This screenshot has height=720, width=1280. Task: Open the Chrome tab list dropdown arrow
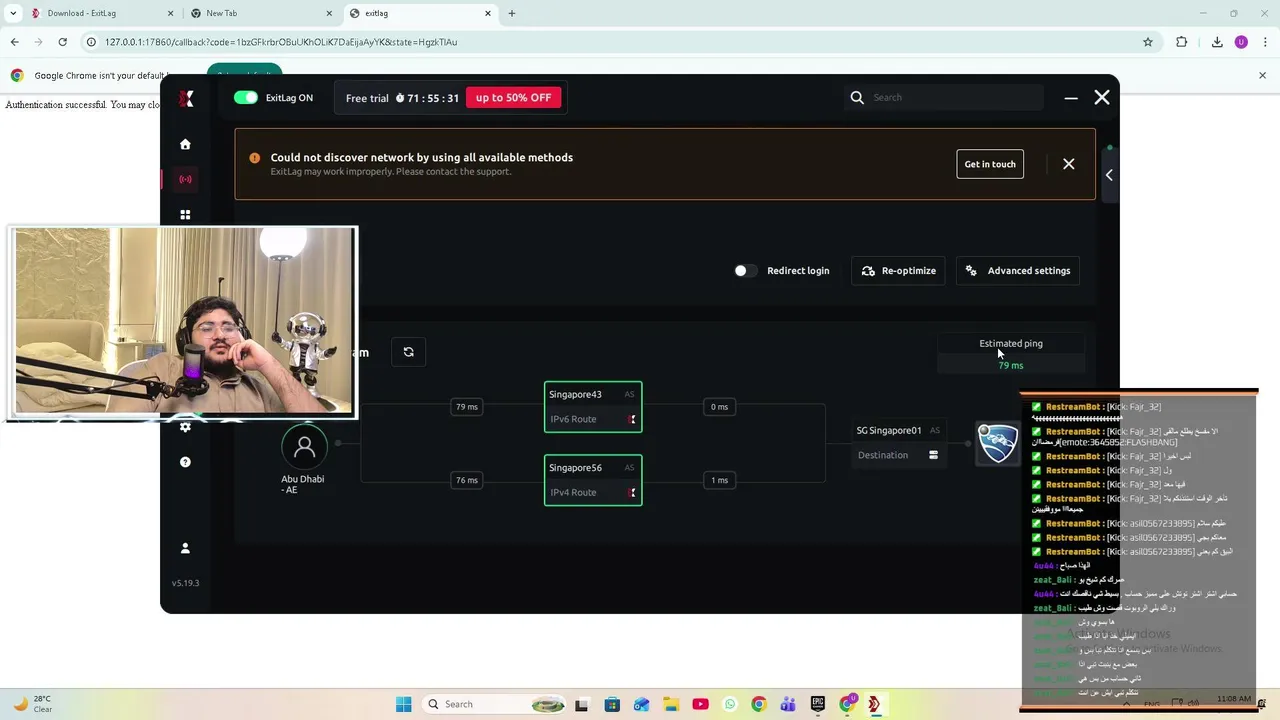[13, 13]
